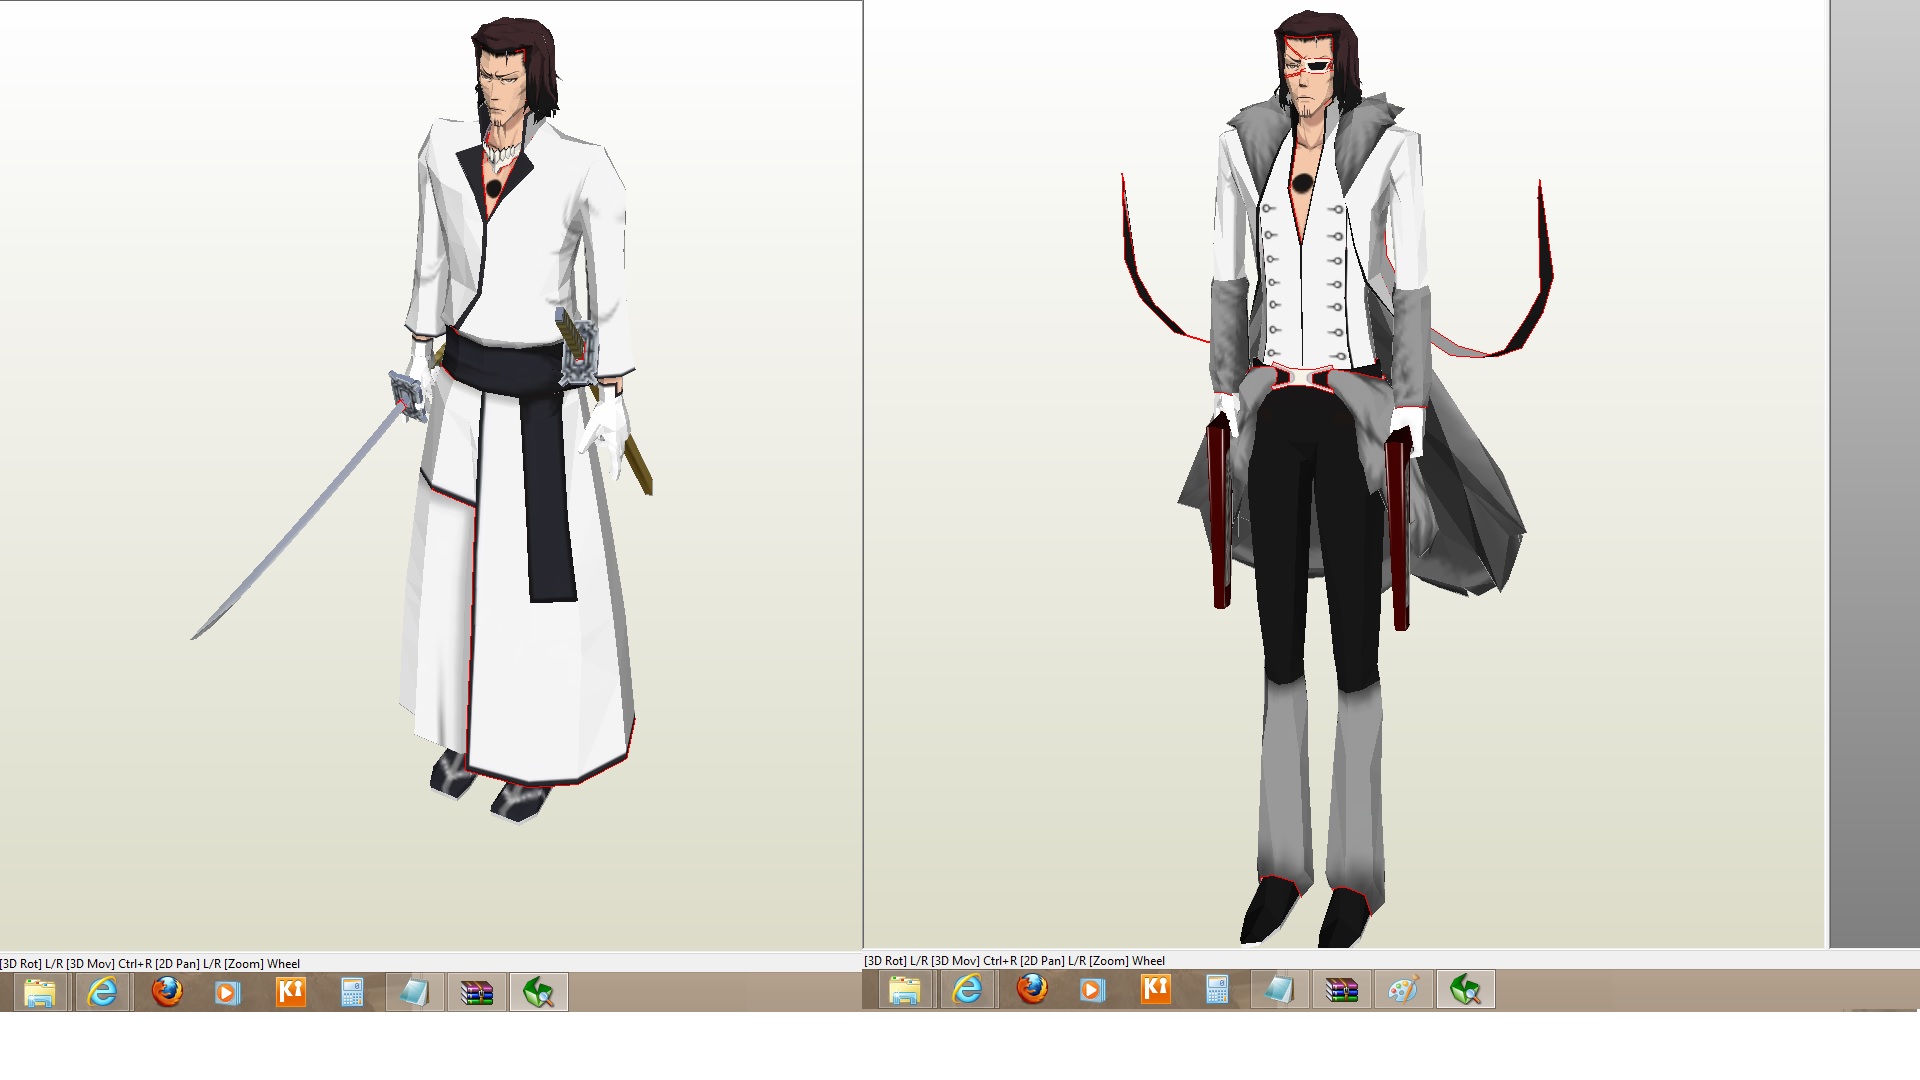Open KMPlayer in the right-hand taskbar

click(x=1155, y=990)
